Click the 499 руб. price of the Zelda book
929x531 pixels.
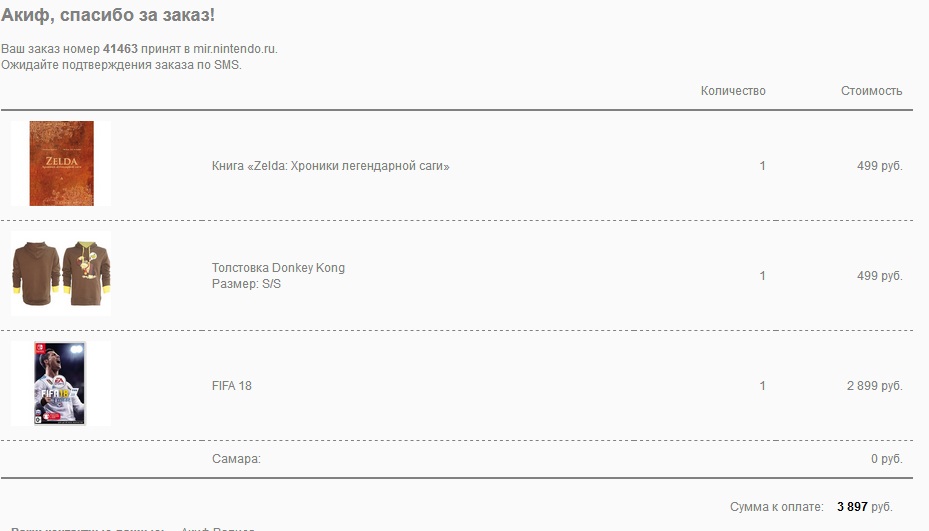tap(879, 166)
